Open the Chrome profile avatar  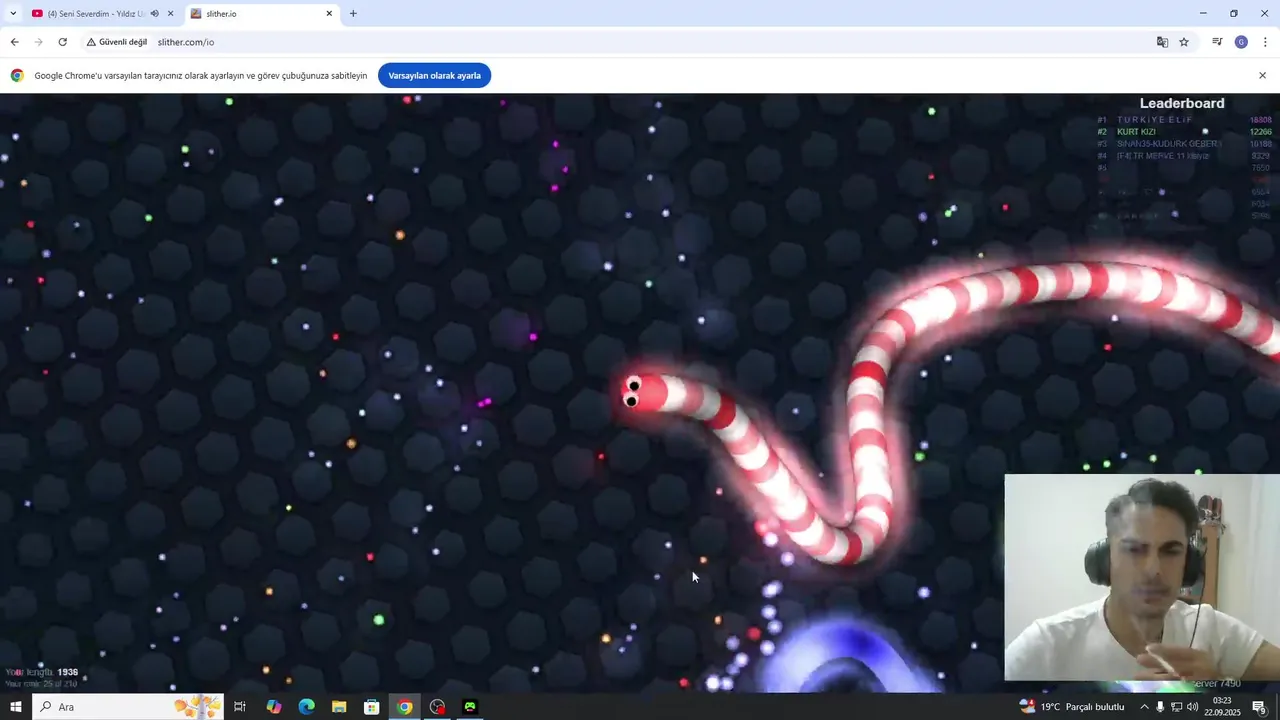click(1241, 42)
